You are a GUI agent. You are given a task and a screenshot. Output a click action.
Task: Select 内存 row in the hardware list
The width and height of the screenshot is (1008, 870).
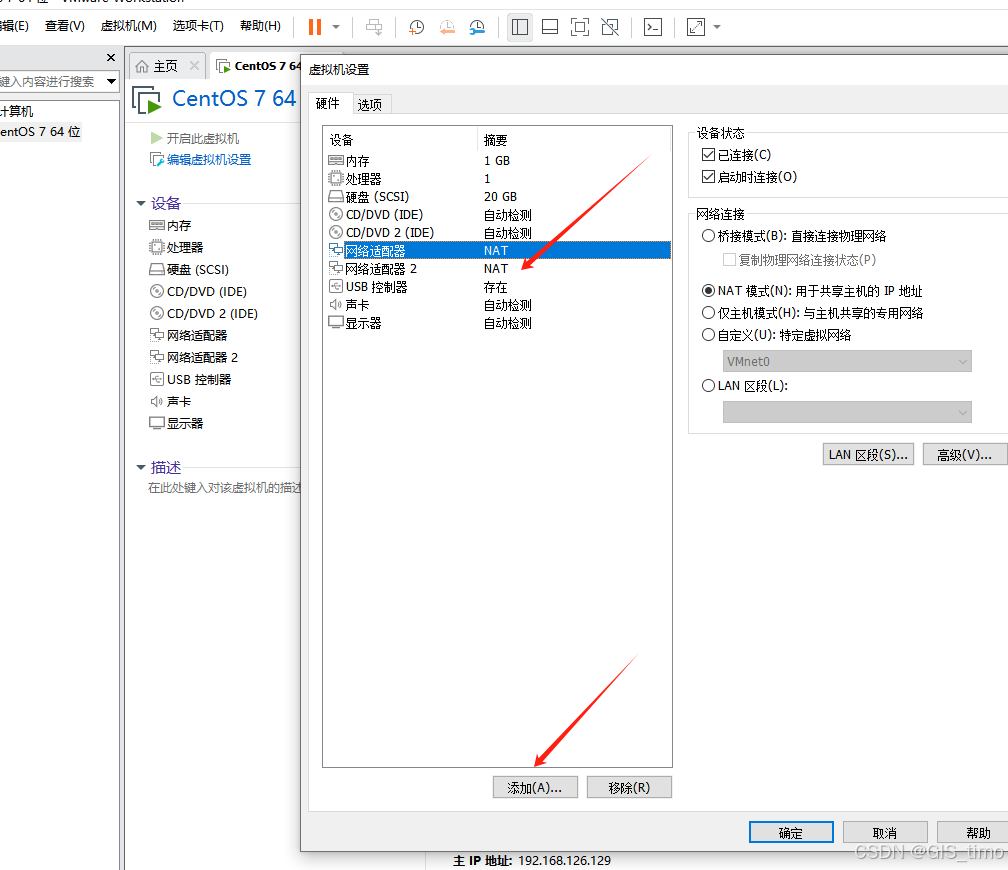click(x=498, y=161)
